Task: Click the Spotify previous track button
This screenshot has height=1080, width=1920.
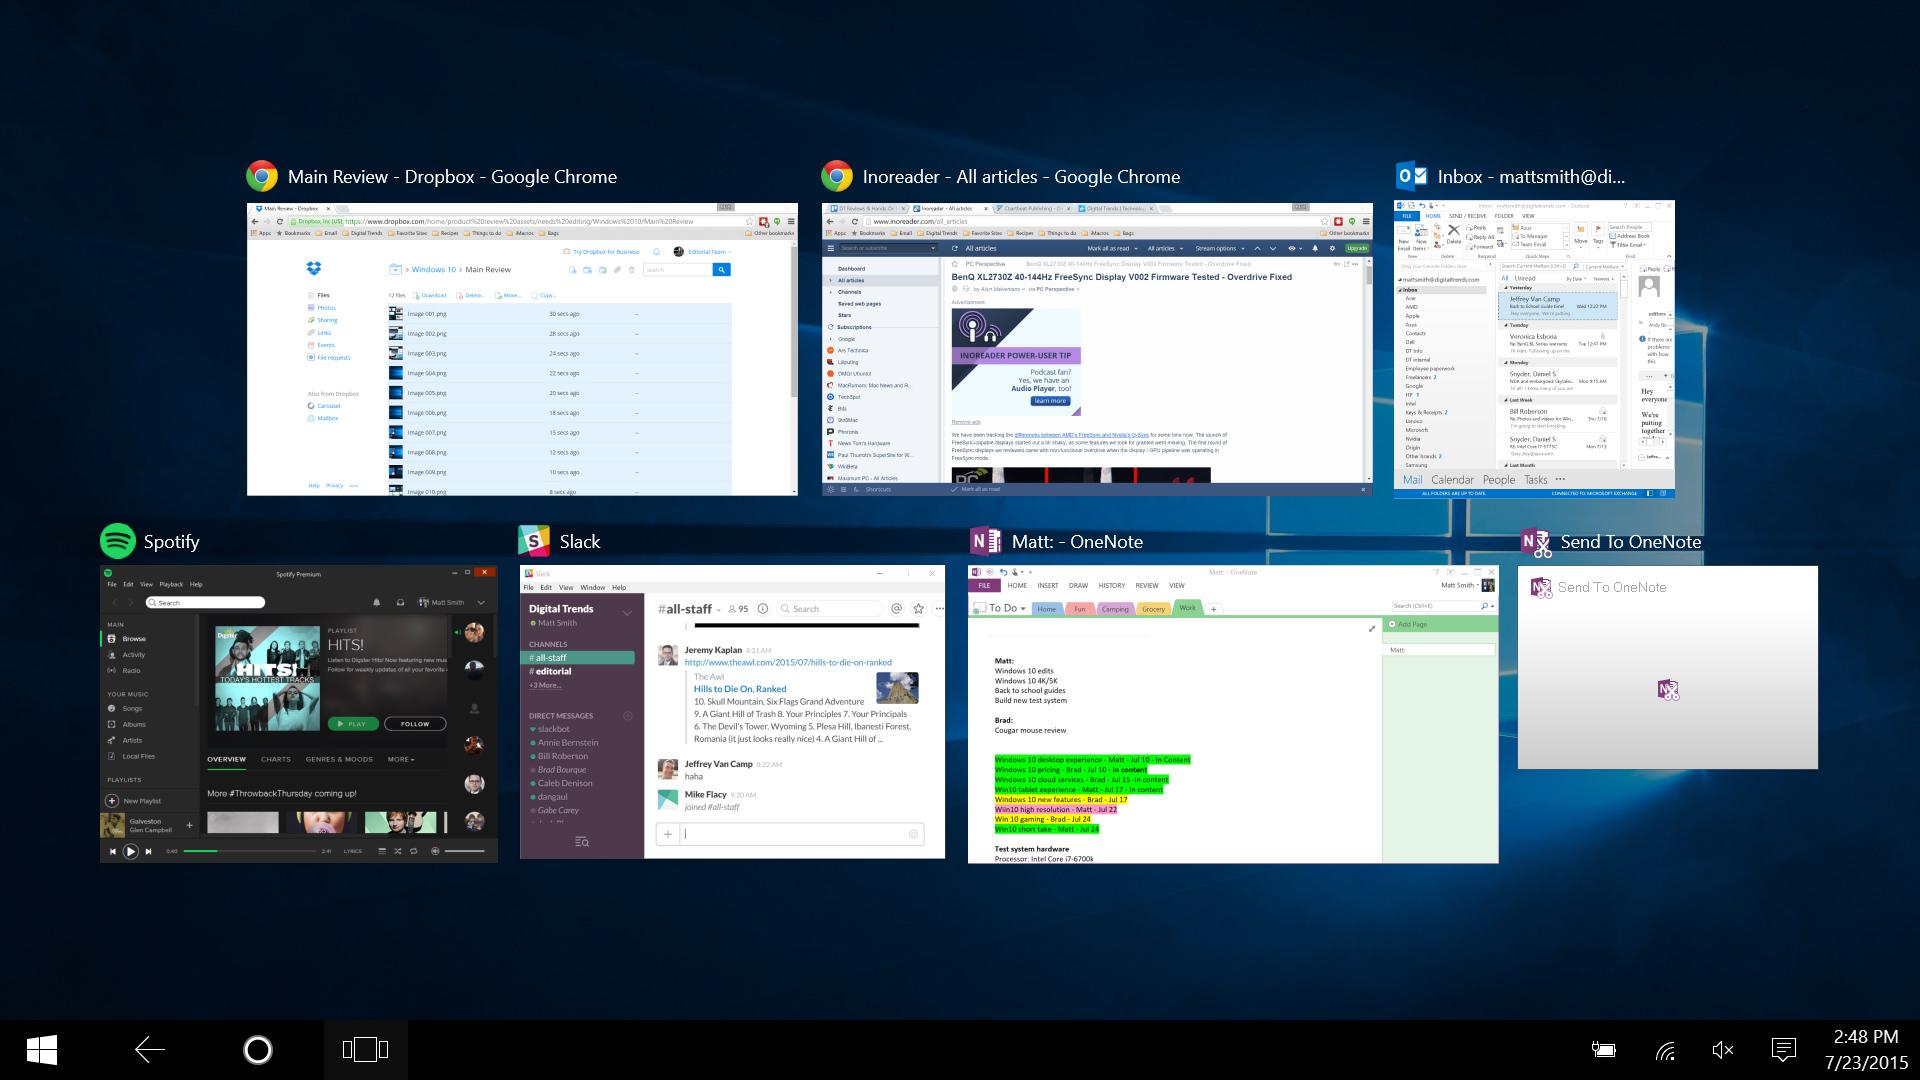Action: click(113, 851)
